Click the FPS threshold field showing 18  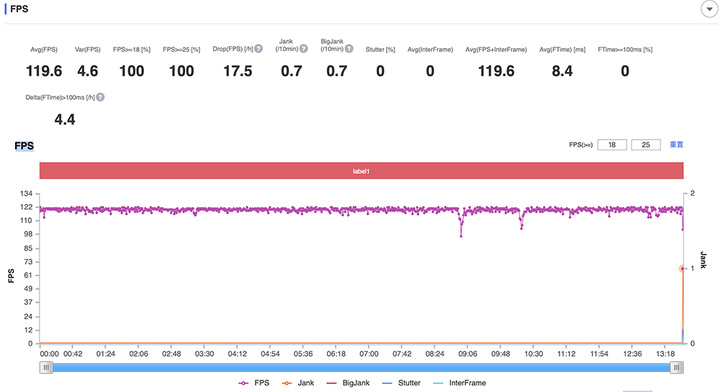point(612,145)
